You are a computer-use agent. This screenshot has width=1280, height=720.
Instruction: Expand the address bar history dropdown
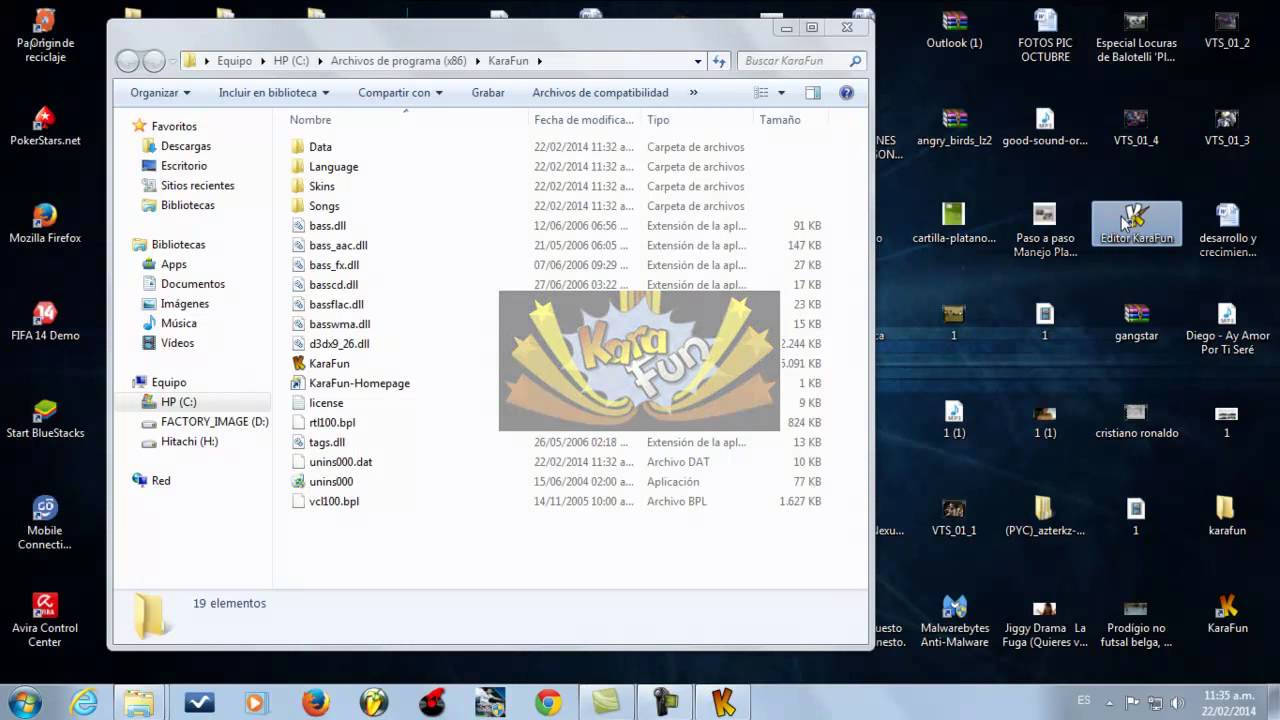[x=698, y=61]
